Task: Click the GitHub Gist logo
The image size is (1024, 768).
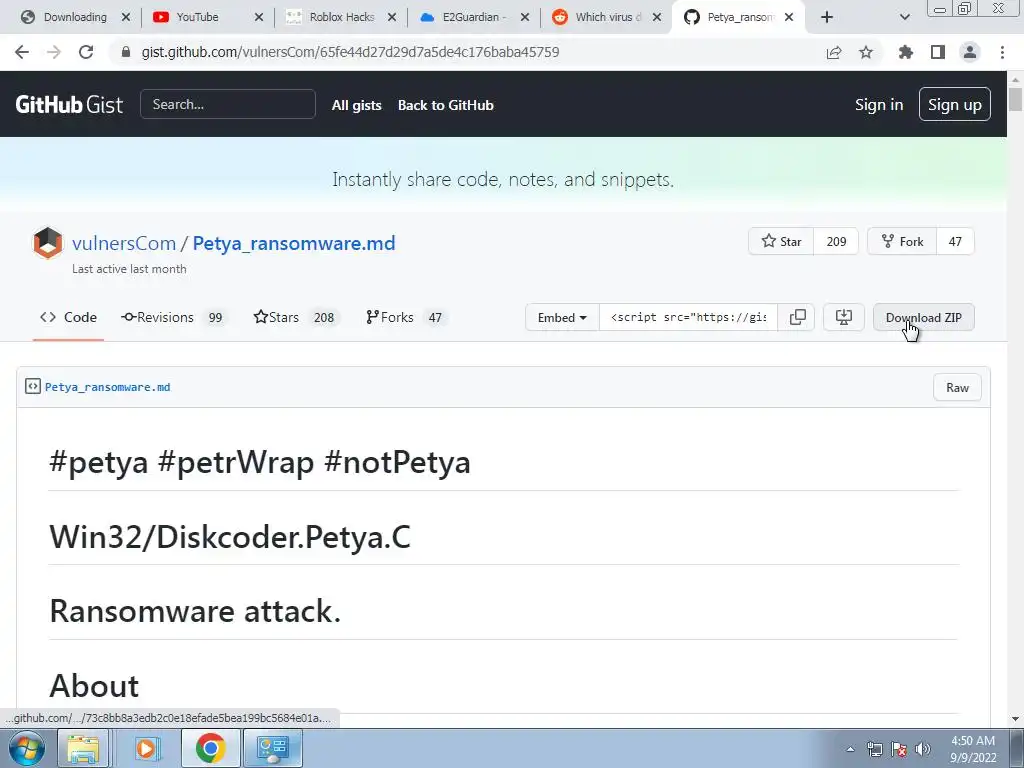Action: coord(69,104)
